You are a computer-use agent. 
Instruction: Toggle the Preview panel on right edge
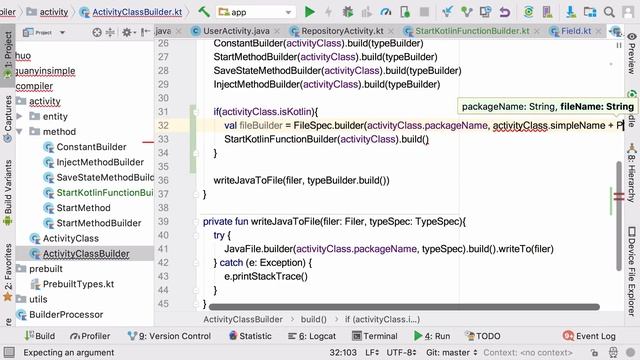coord(631,53)
